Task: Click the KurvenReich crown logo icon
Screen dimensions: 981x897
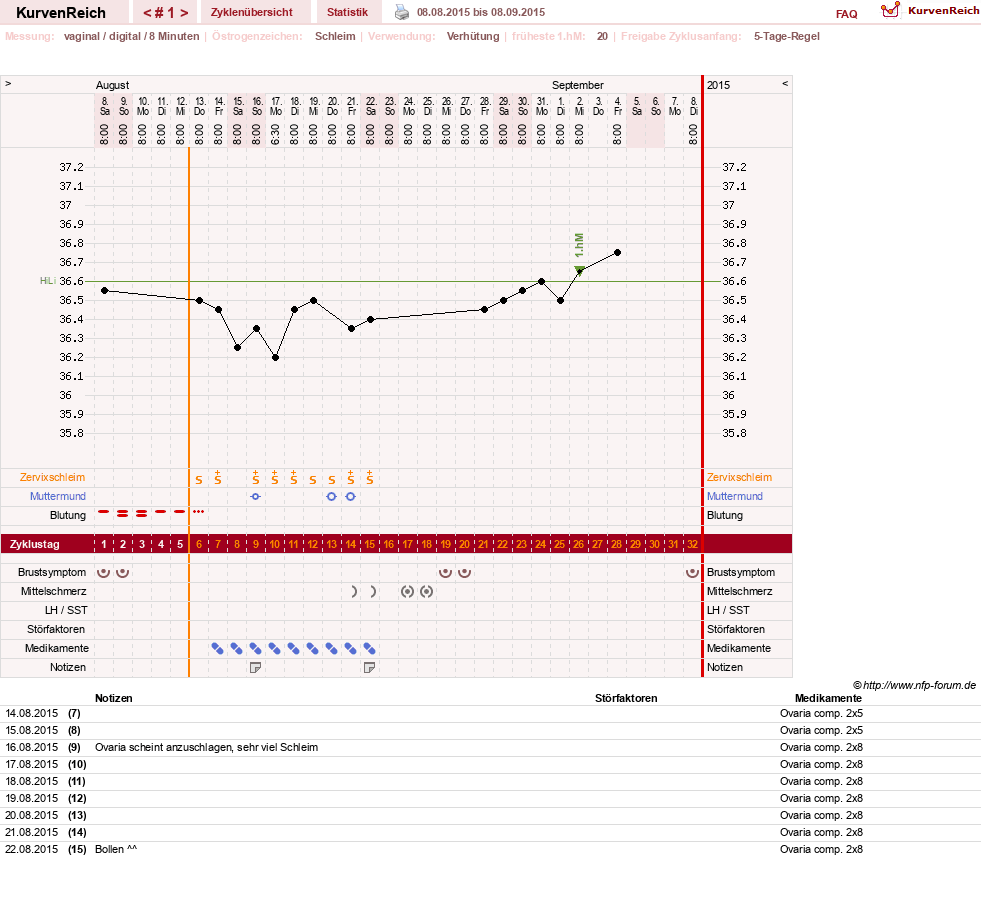Action: (890, 10)
